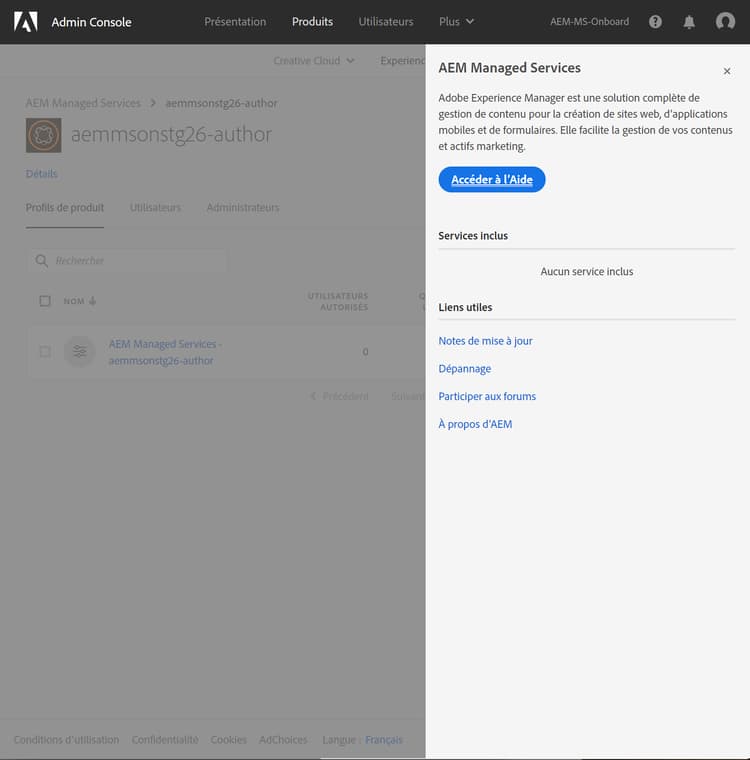Open Cookies footer link
This screenshot has width=750, height=760.
pos(228,740)
